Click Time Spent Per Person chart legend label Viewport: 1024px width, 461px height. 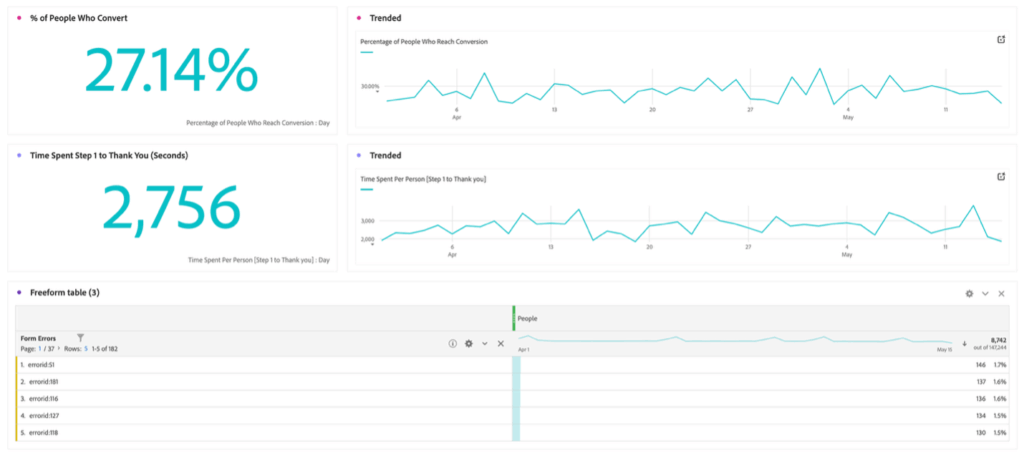423,179
